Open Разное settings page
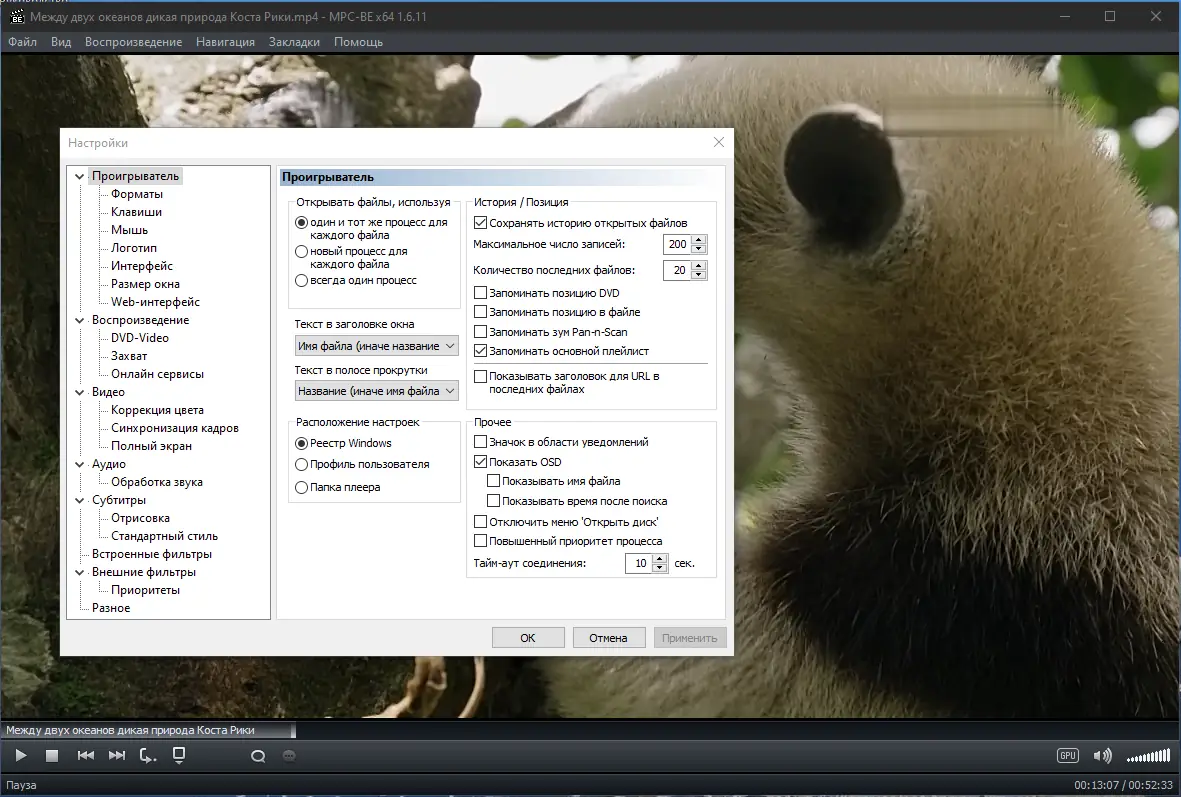1181x797 pixels. coord(111,608)
